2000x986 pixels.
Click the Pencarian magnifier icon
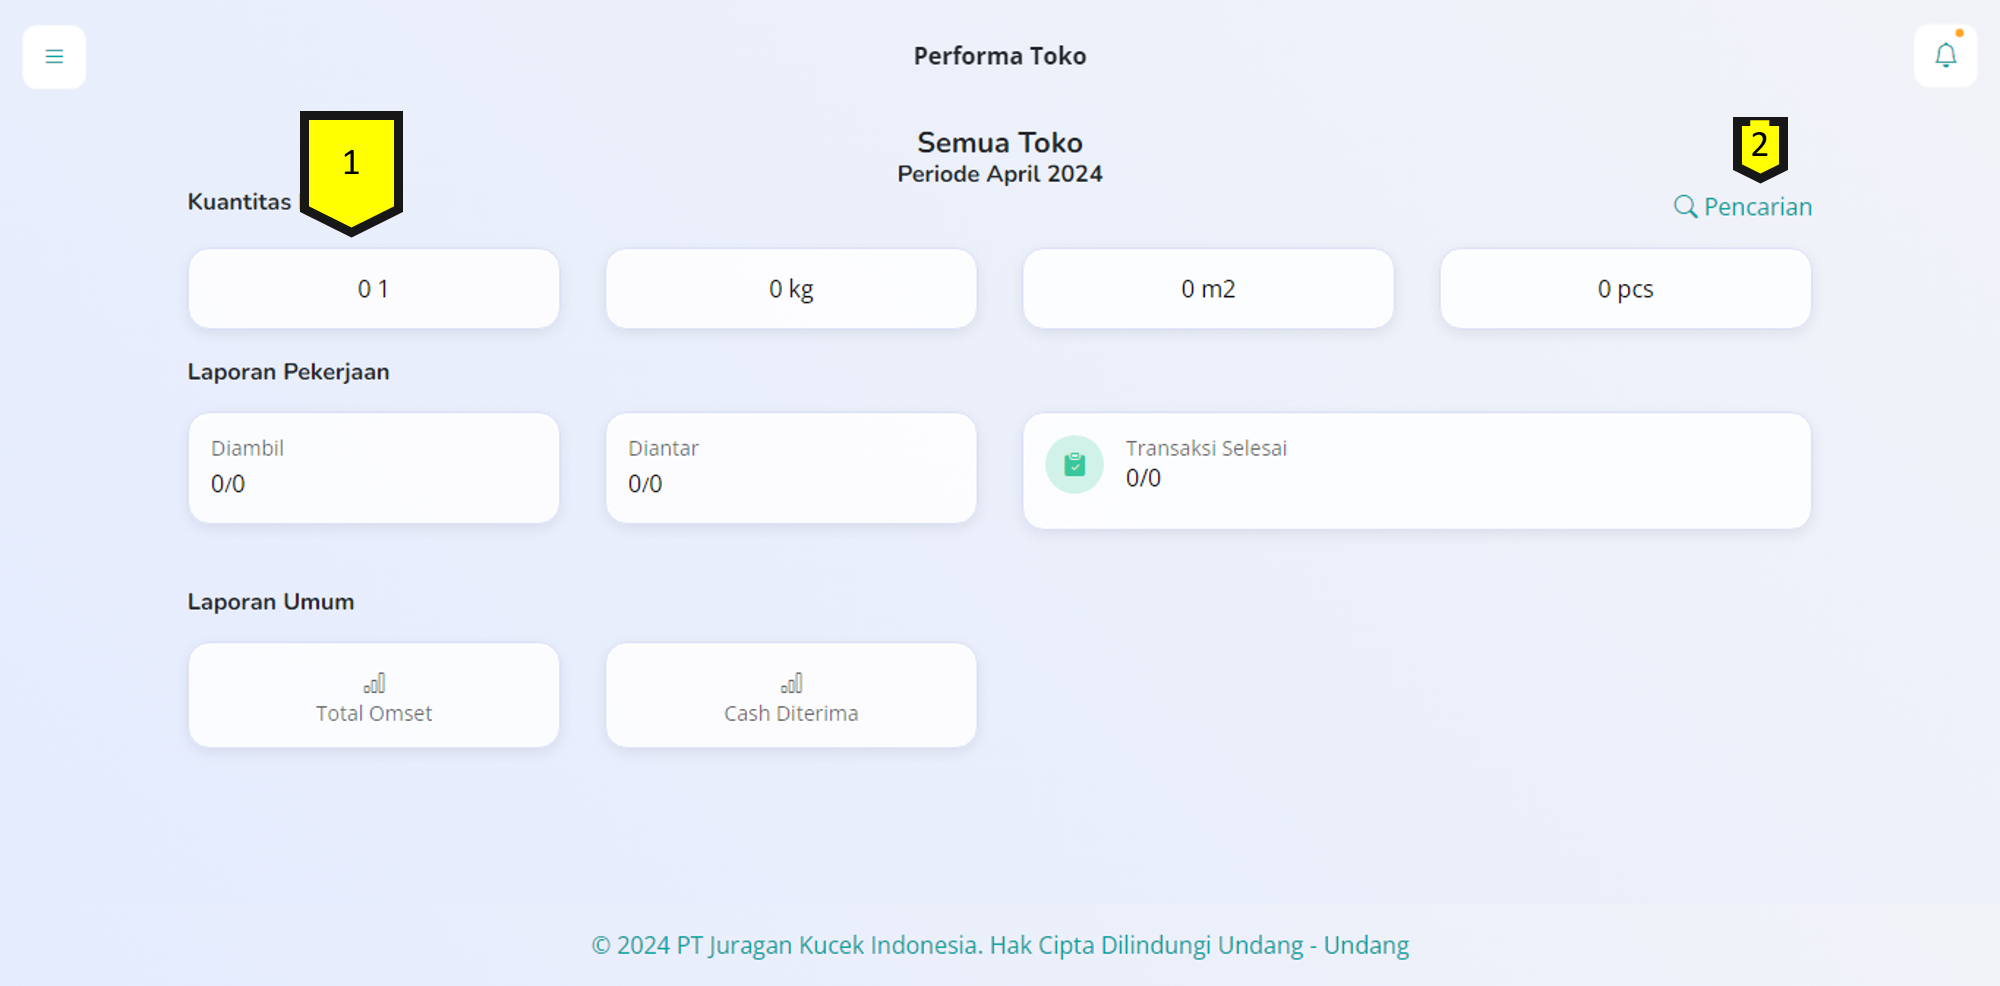[x=1685, y=207]
